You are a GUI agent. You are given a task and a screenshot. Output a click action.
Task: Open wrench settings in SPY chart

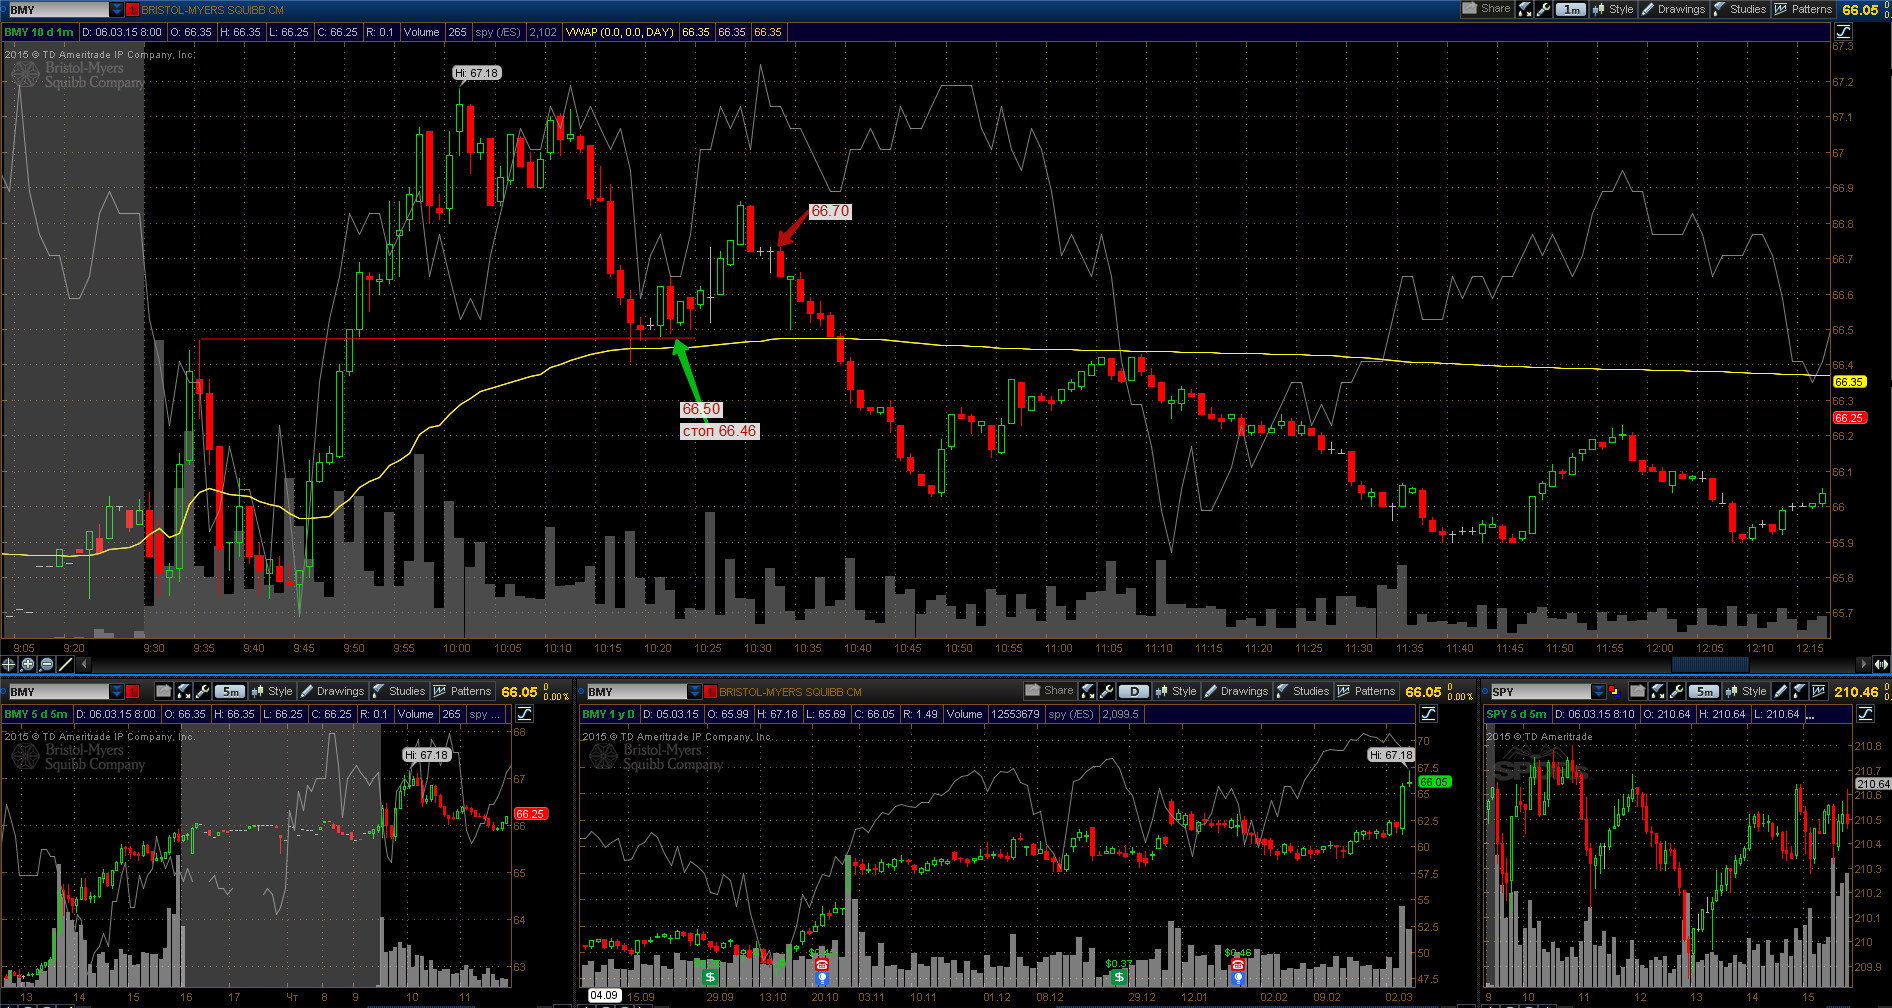point(1676,691)
